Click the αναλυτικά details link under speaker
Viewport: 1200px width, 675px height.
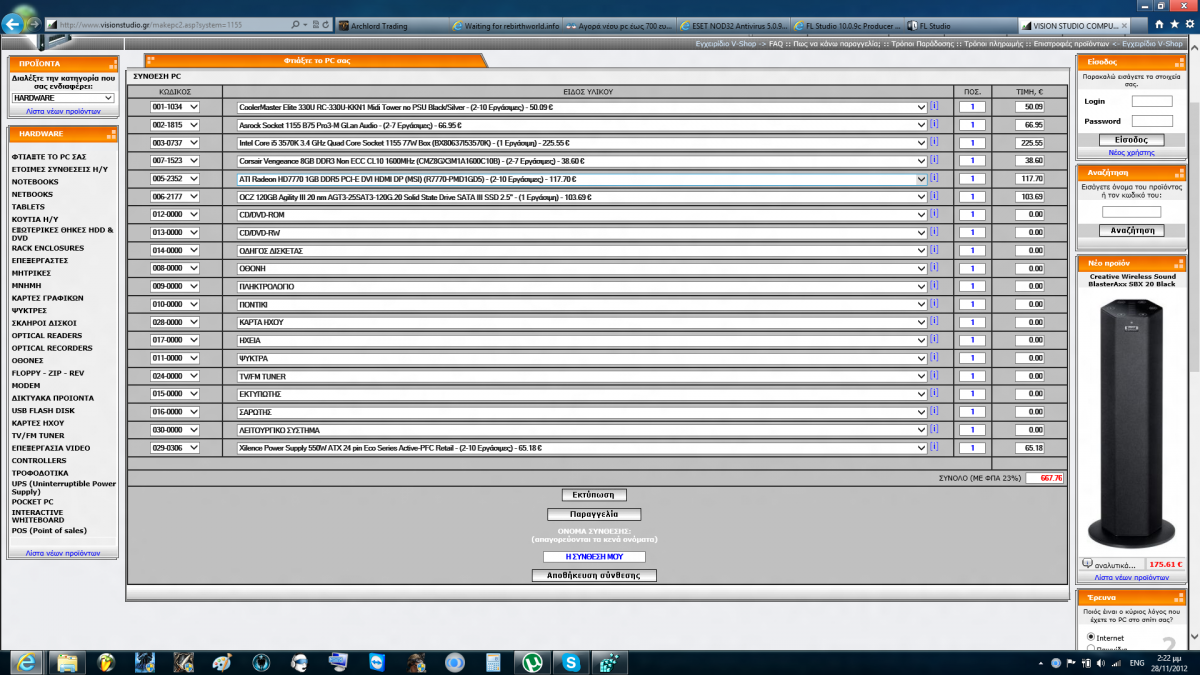[x=1115, y=564]
